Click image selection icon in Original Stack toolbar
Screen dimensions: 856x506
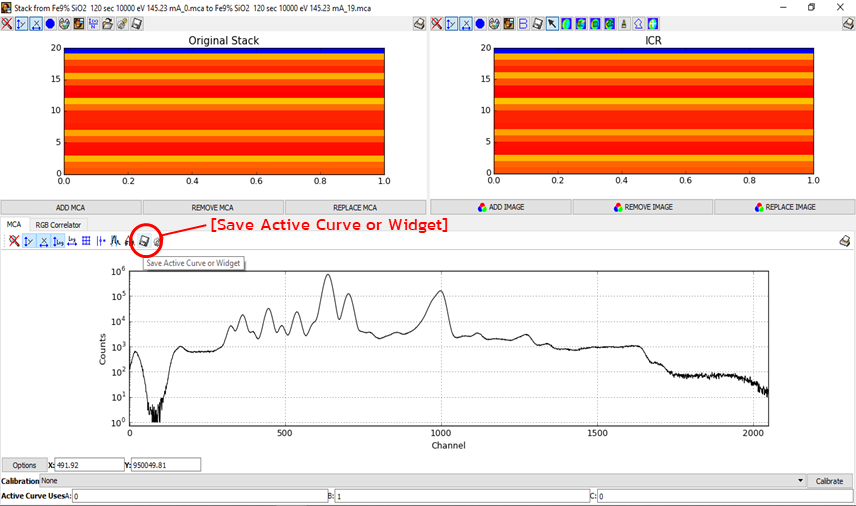[79, 24]
